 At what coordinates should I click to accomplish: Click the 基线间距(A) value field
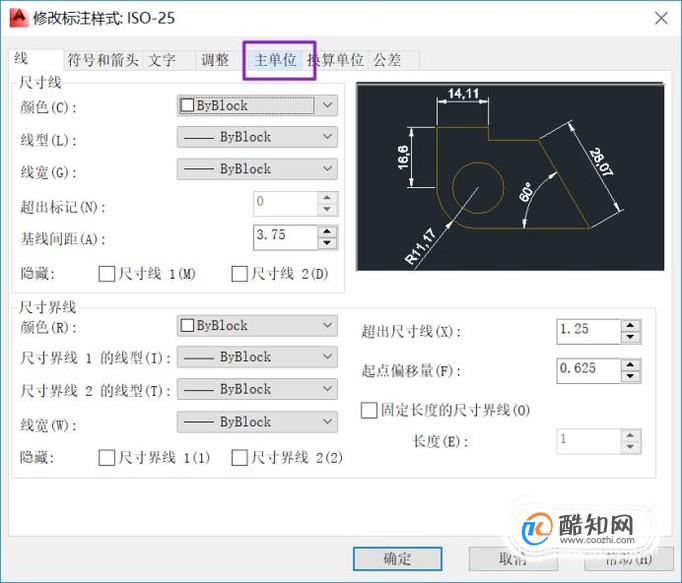[285, 238]
